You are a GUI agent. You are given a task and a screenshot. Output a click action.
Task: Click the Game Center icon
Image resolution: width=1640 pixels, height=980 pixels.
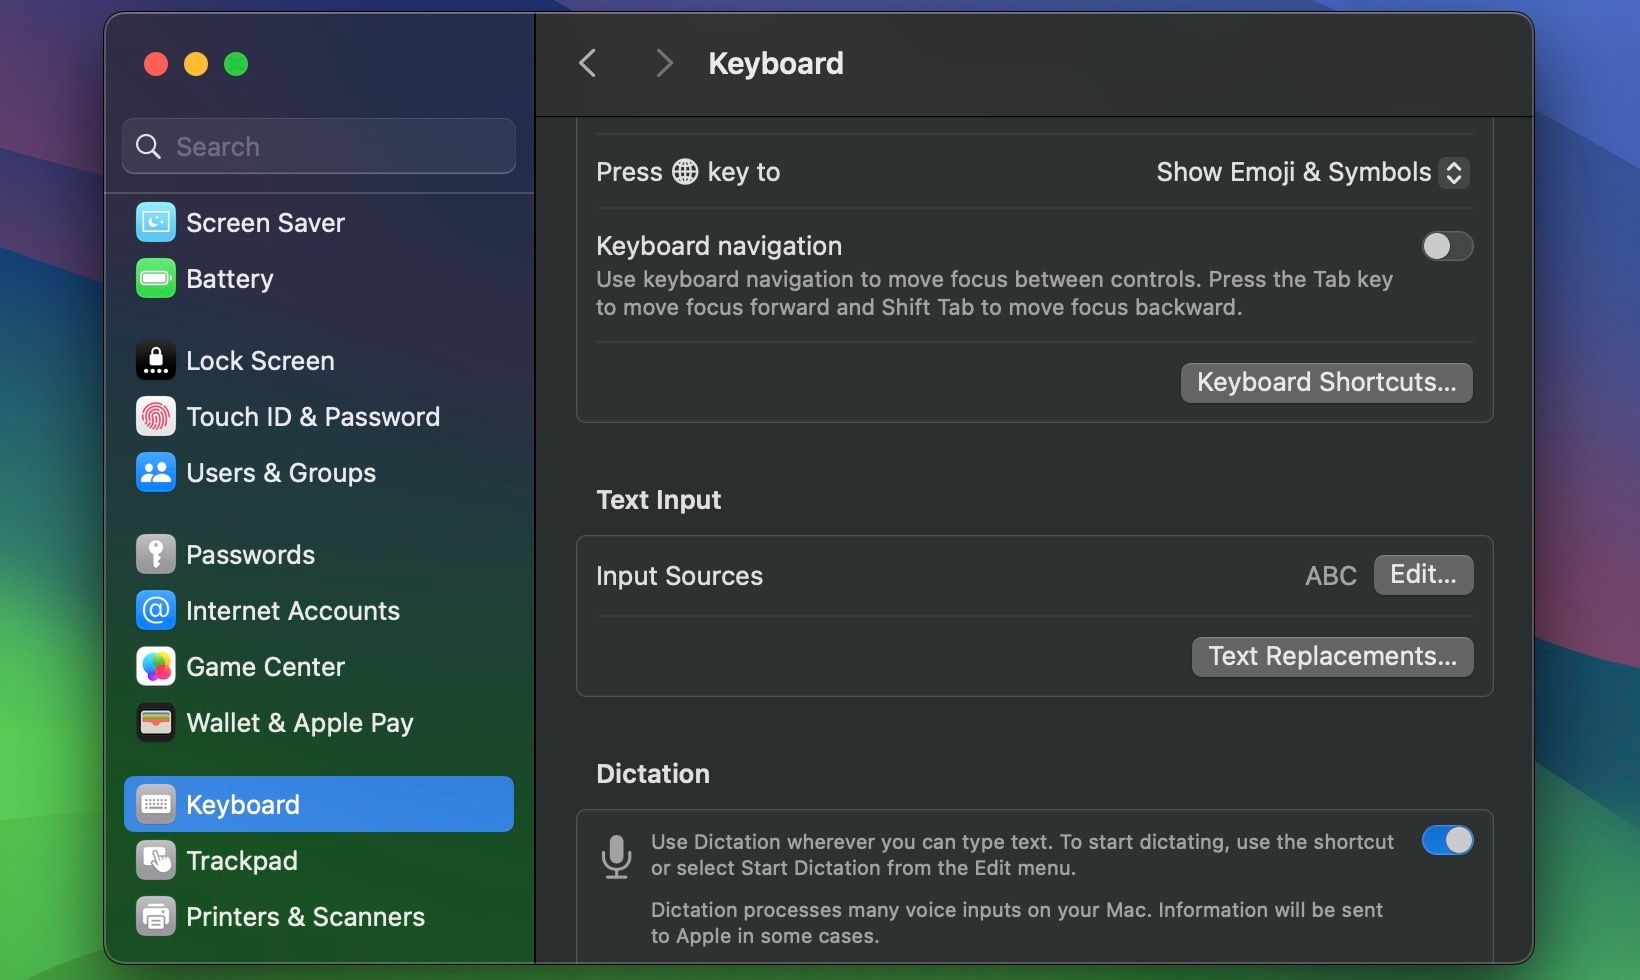click(155, 666)
